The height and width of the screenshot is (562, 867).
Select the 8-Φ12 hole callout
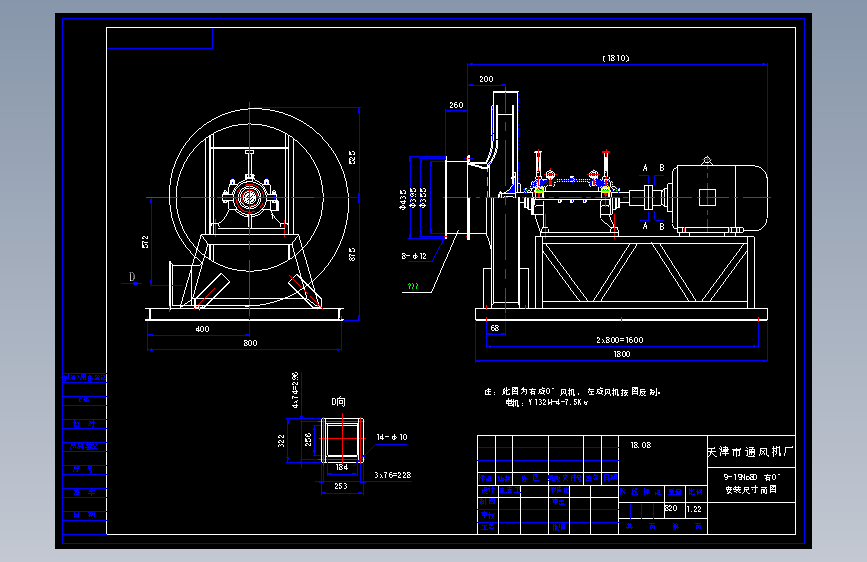tap(414, 256)
